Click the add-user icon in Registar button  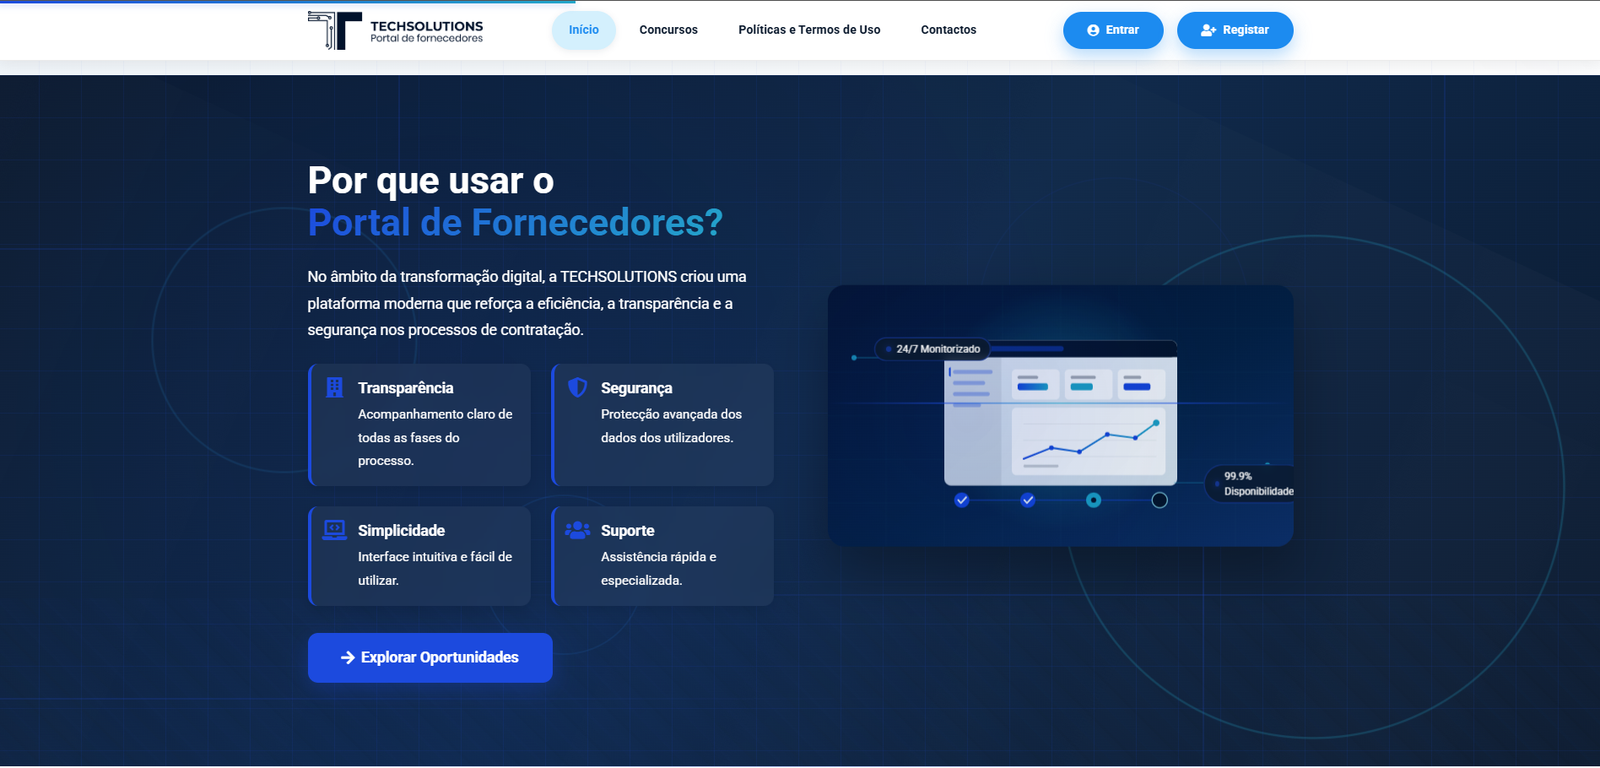[x=1208, y=30]
